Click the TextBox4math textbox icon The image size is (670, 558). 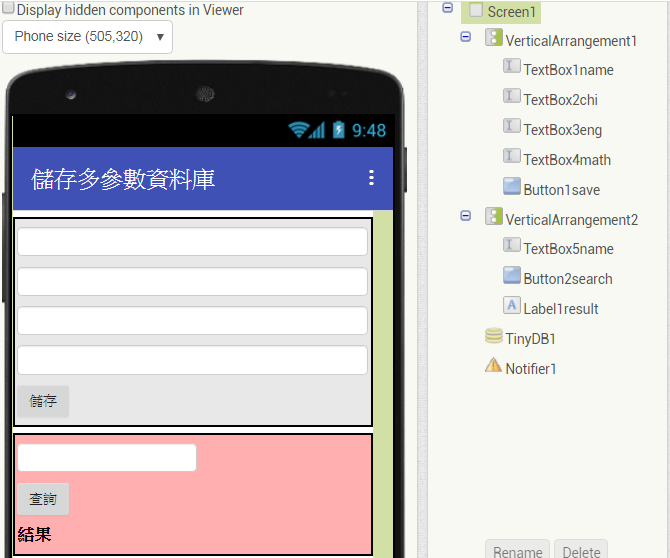click(511, 156)
